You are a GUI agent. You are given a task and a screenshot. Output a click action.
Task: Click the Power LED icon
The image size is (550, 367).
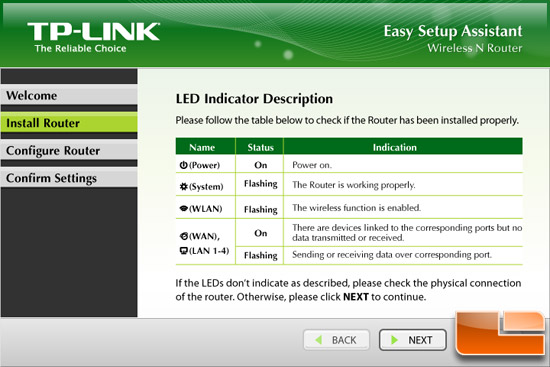(183, 165)
